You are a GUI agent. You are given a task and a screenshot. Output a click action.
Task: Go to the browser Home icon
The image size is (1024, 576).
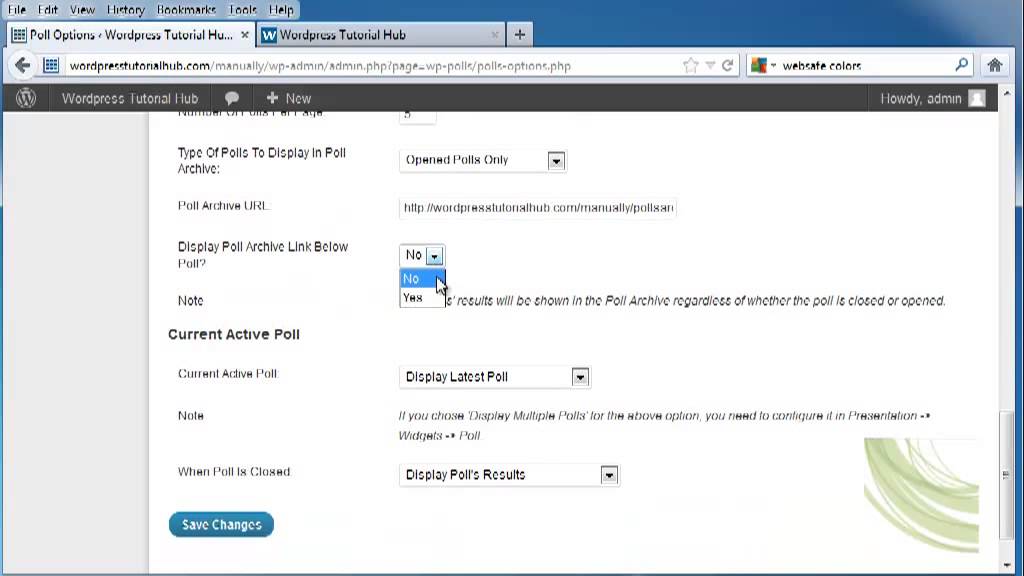[x=995, y=65]
